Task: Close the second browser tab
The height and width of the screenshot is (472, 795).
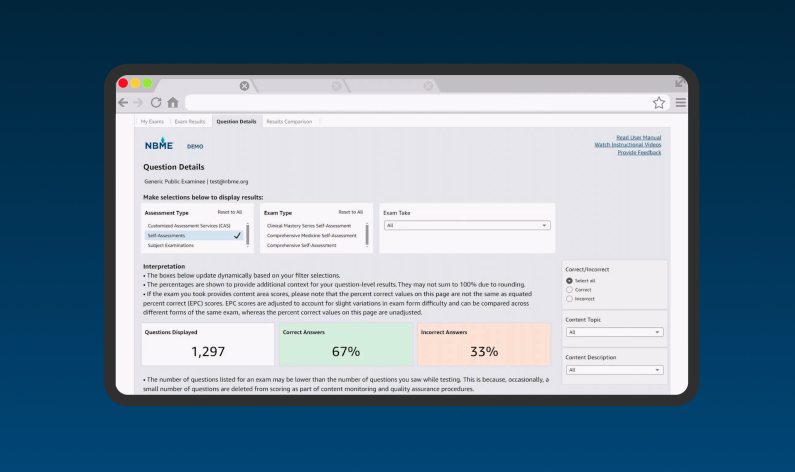Action: pos(336,86)
